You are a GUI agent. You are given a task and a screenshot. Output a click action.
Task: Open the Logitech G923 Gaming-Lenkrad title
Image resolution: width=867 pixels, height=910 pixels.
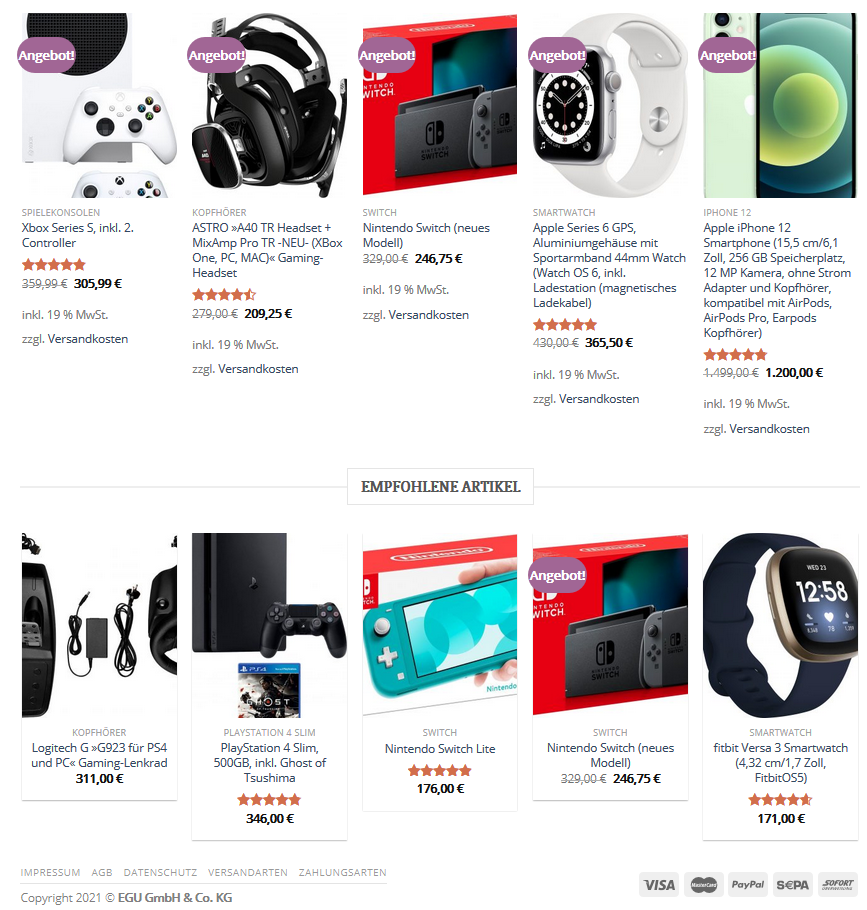99,755
